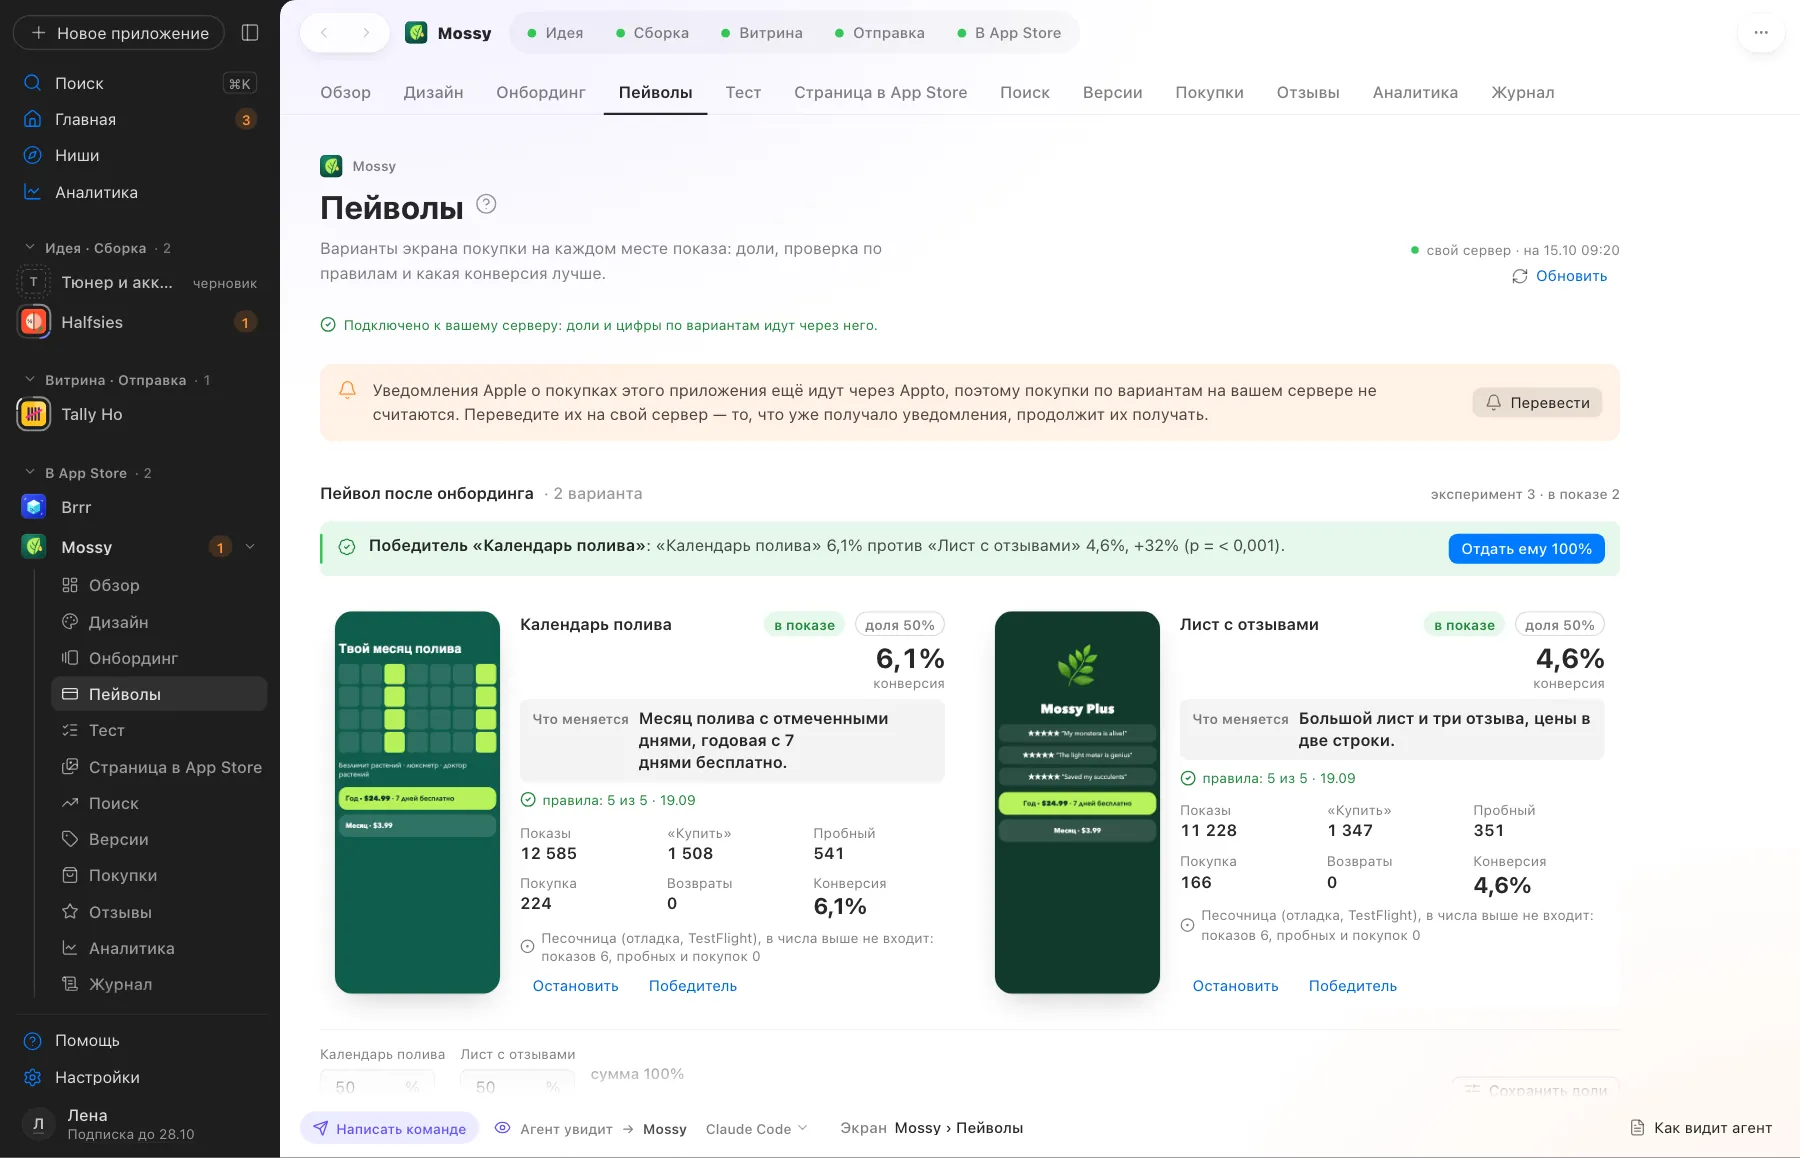This screenshot has height=1158, width=1800.
Task: Open the Лена account profile
Action: [139, 1124]
